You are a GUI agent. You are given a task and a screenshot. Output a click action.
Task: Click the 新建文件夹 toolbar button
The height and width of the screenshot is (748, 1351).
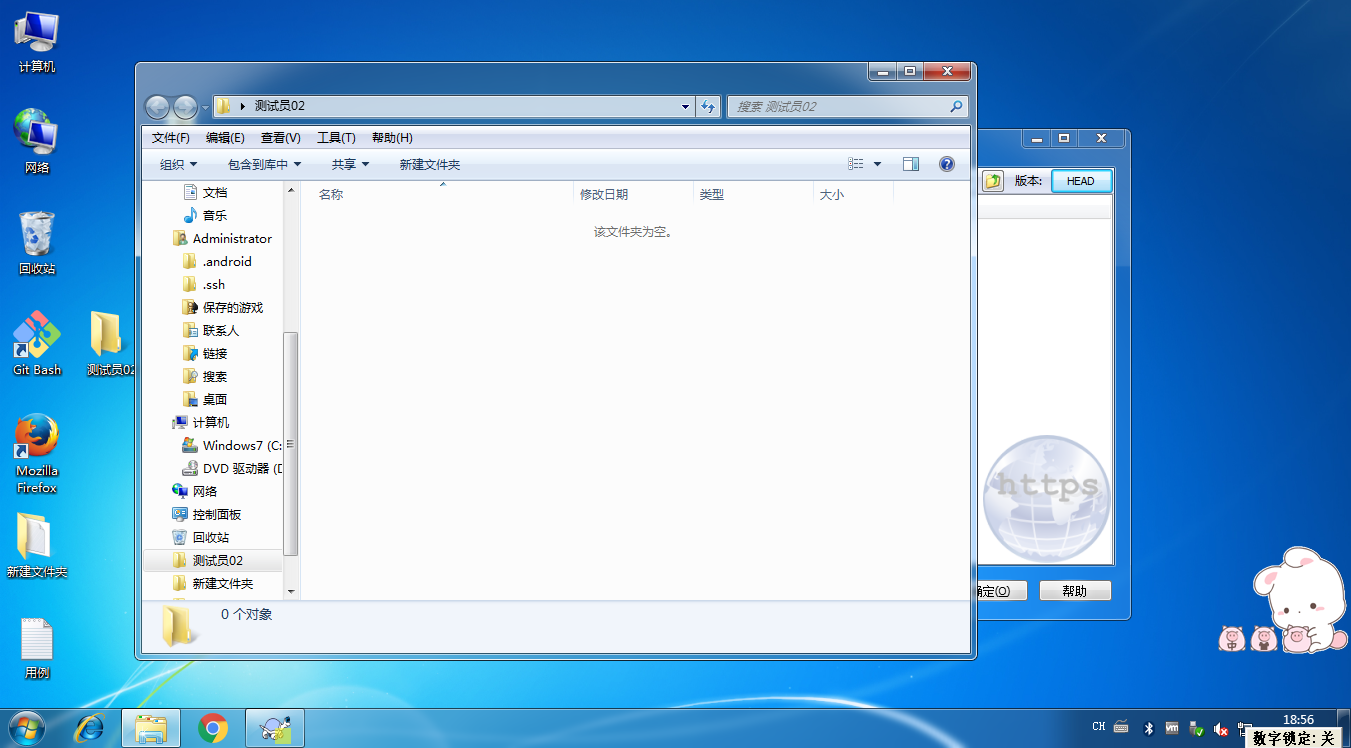point(430,164)
